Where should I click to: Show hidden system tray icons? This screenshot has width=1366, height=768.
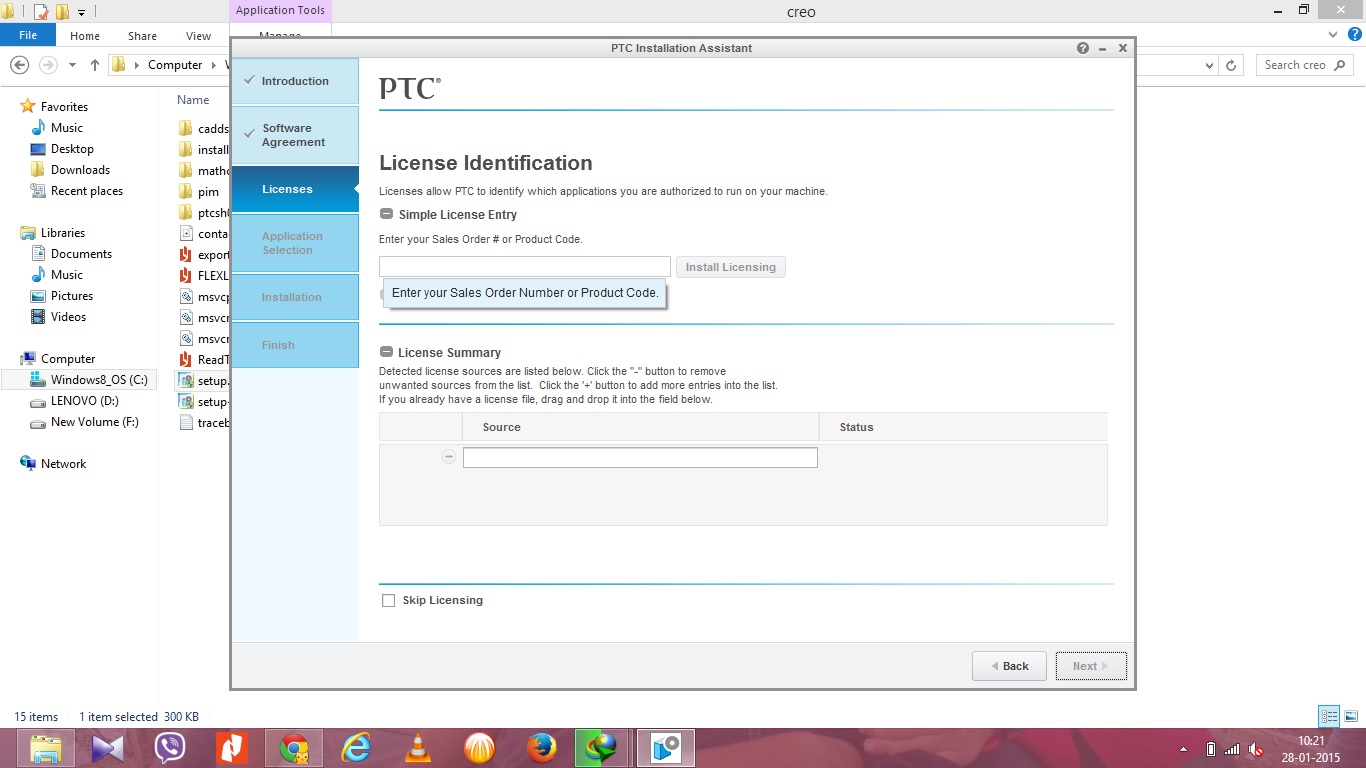click(x=1184, y=749)
